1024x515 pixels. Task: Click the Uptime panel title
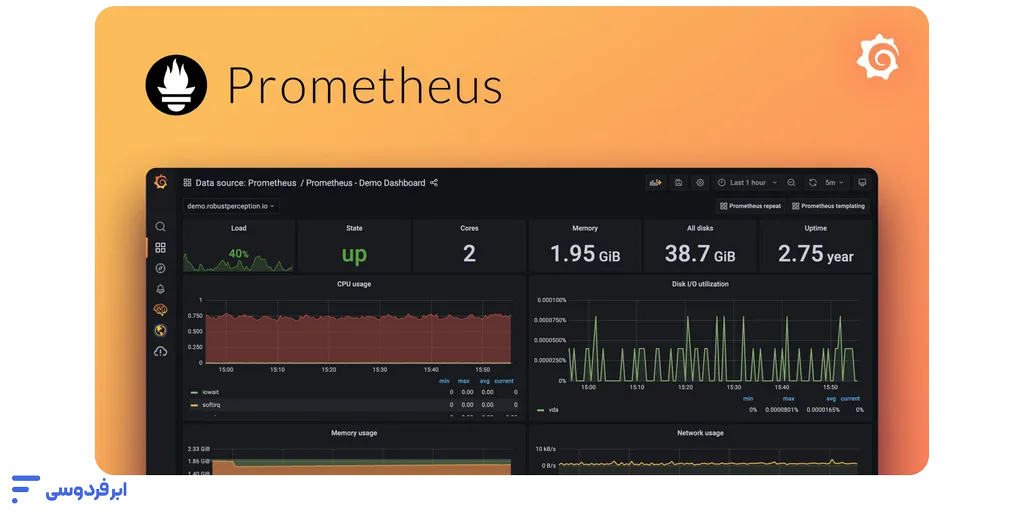tap(815, 228)
